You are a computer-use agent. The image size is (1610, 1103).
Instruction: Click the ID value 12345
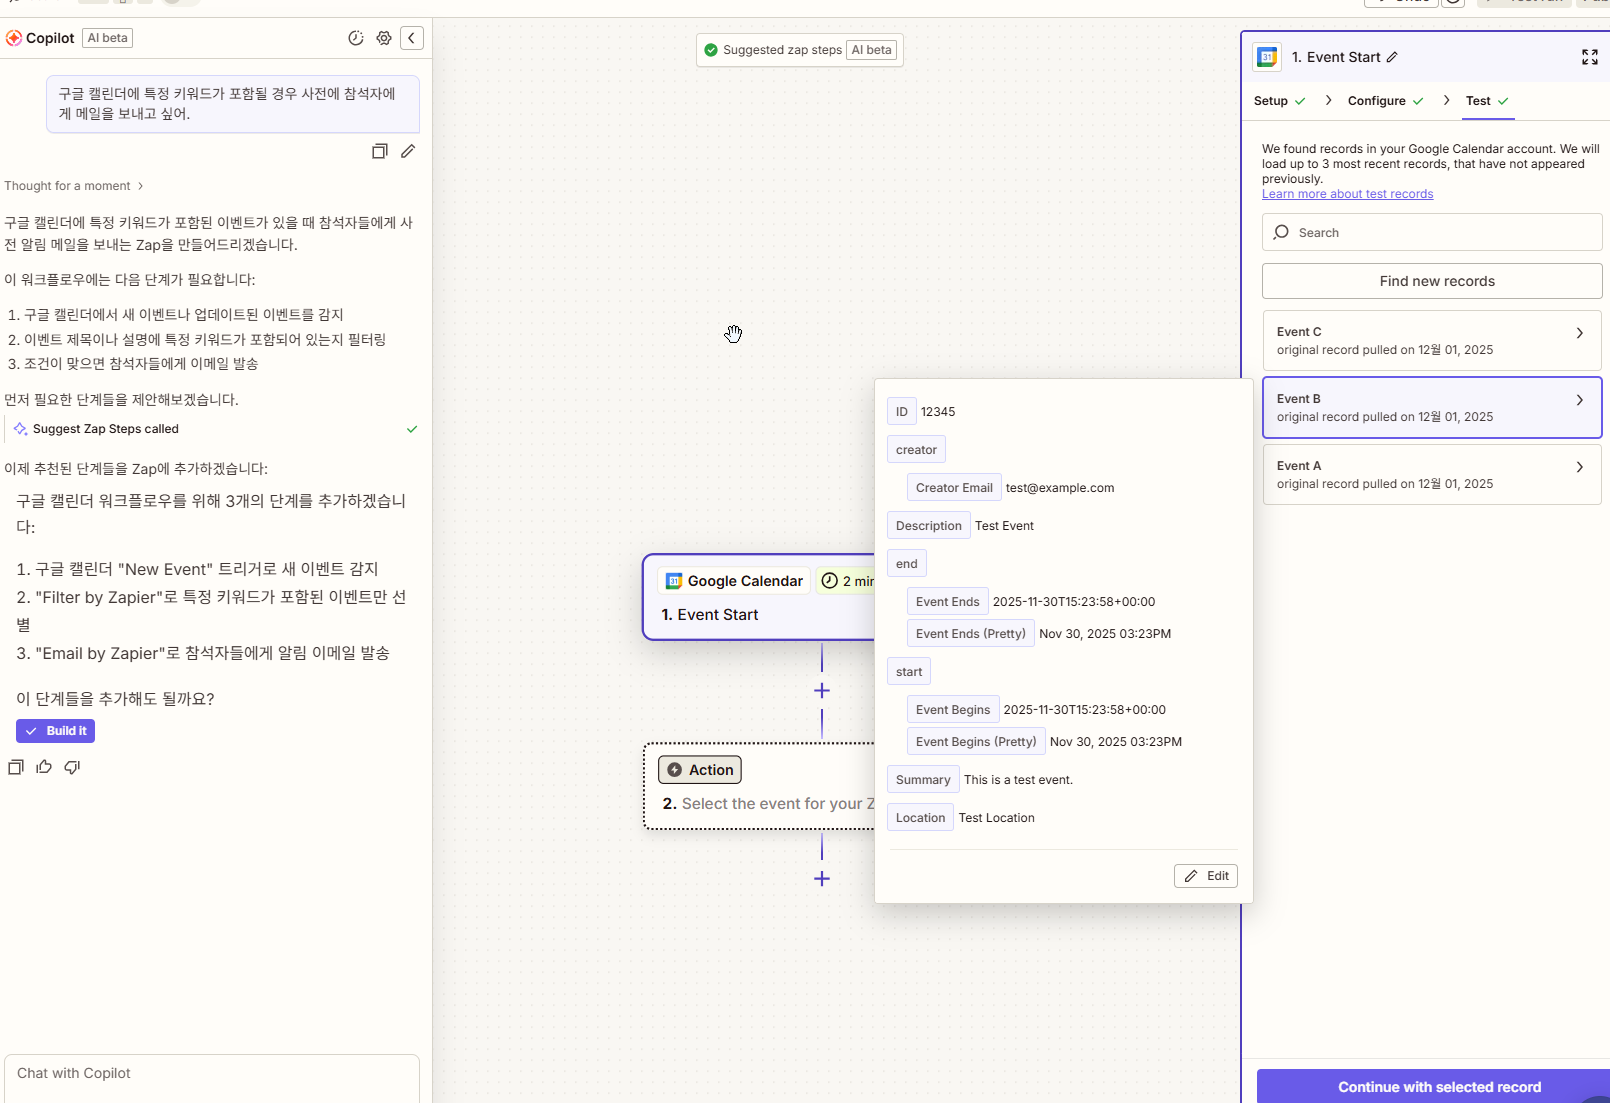(x=938, y=412)
